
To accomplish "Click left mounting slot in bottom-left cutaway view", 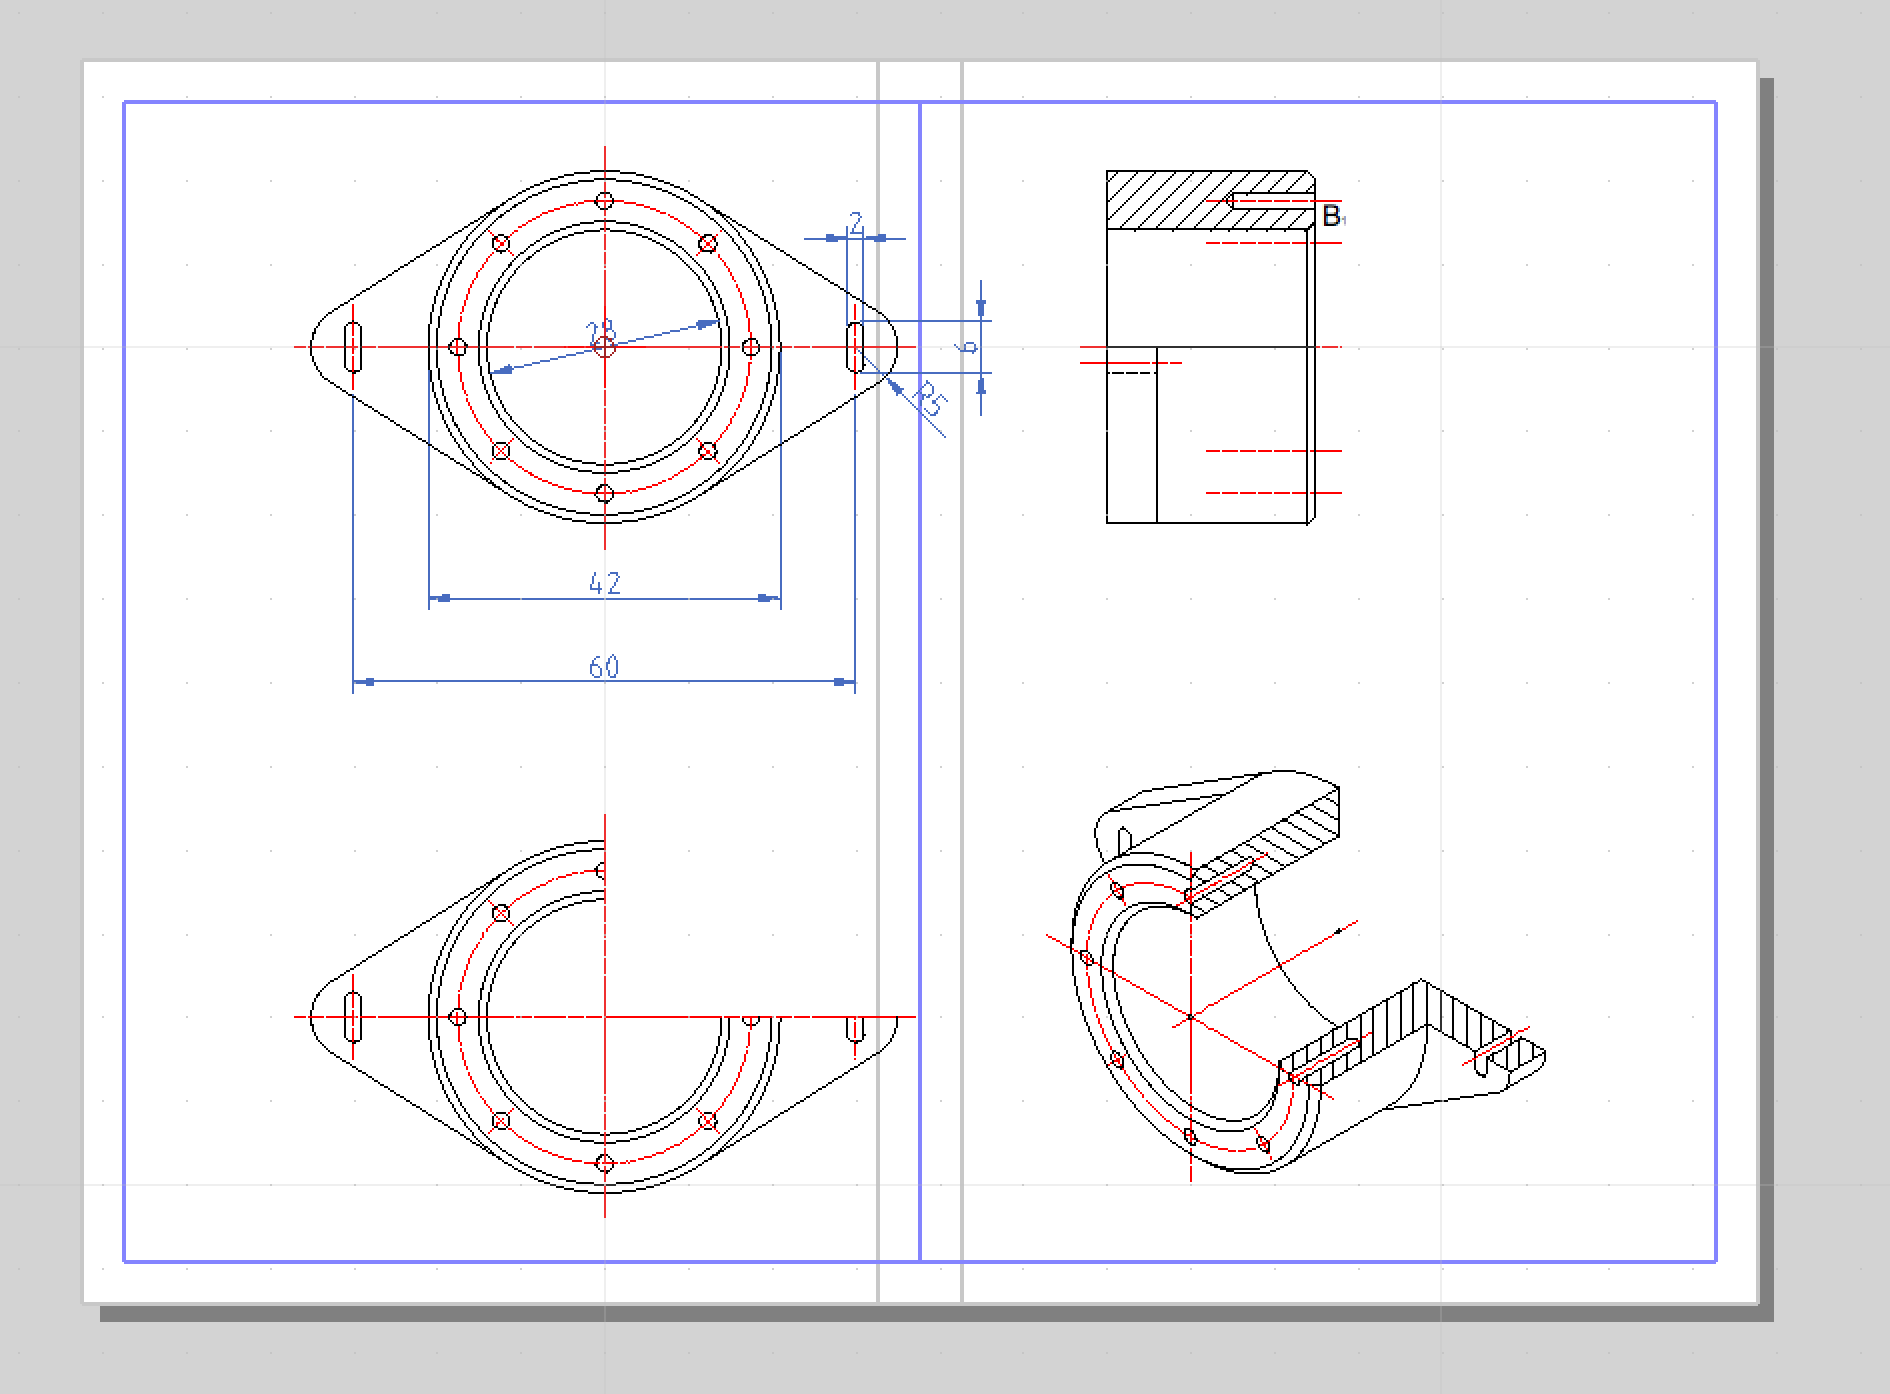I will coord(353,1017).
